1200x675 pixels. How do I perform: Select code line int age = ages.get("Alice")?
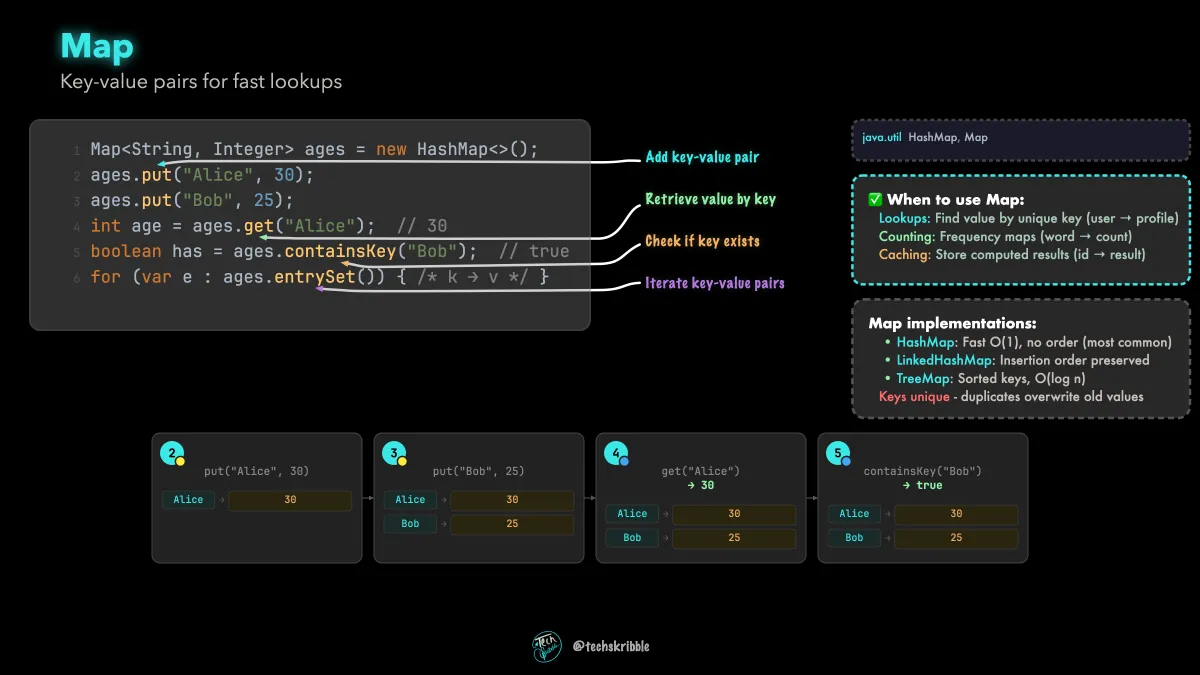coord(233,226)
